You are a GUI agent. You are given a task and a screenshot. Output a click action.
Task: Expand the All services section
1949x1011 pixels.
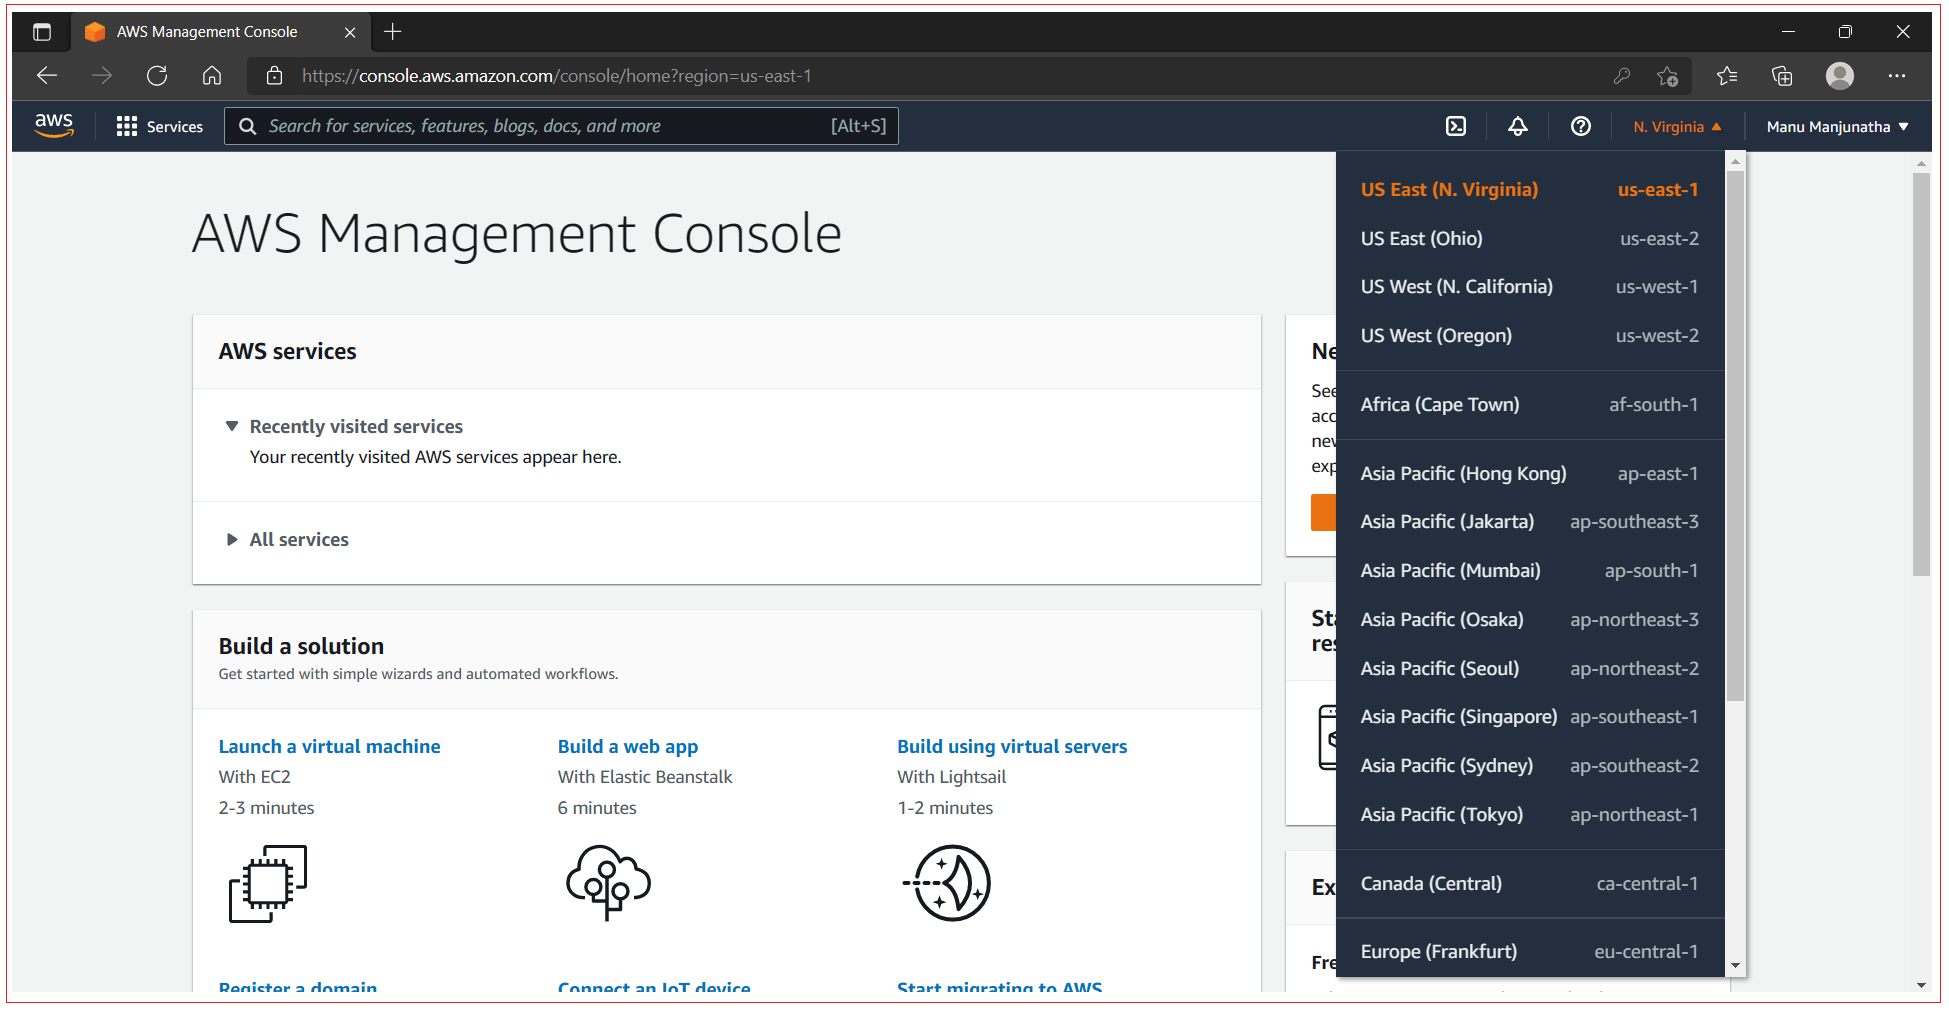click(232, 539)
